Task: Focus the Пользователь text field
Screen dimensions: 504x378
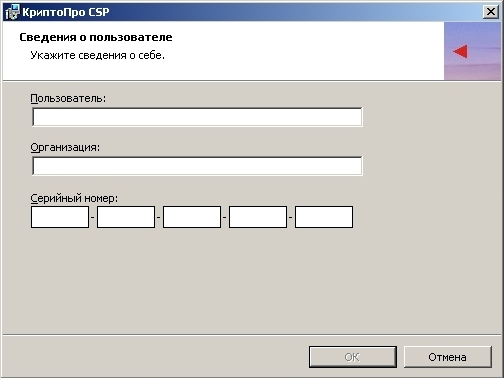Action: pos(197,117)
